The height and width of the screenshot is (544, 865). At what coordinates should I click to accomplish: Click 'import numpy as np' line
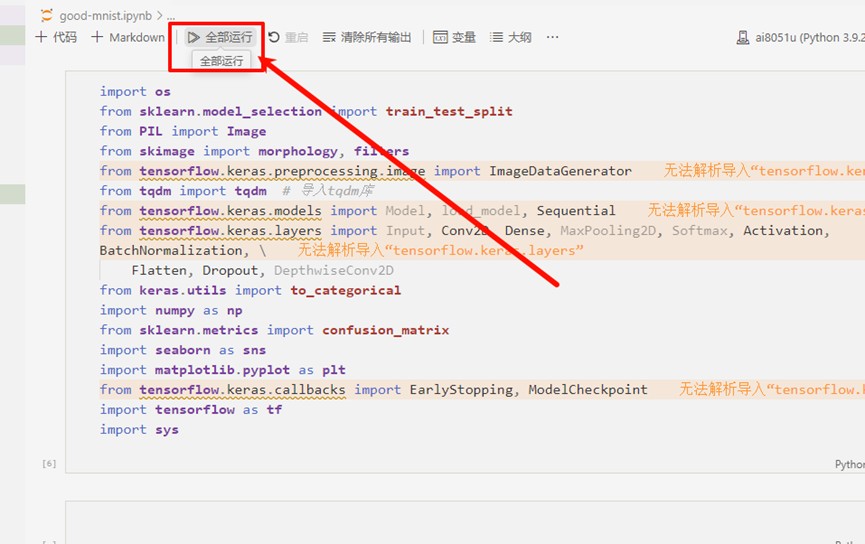(171, 310)
